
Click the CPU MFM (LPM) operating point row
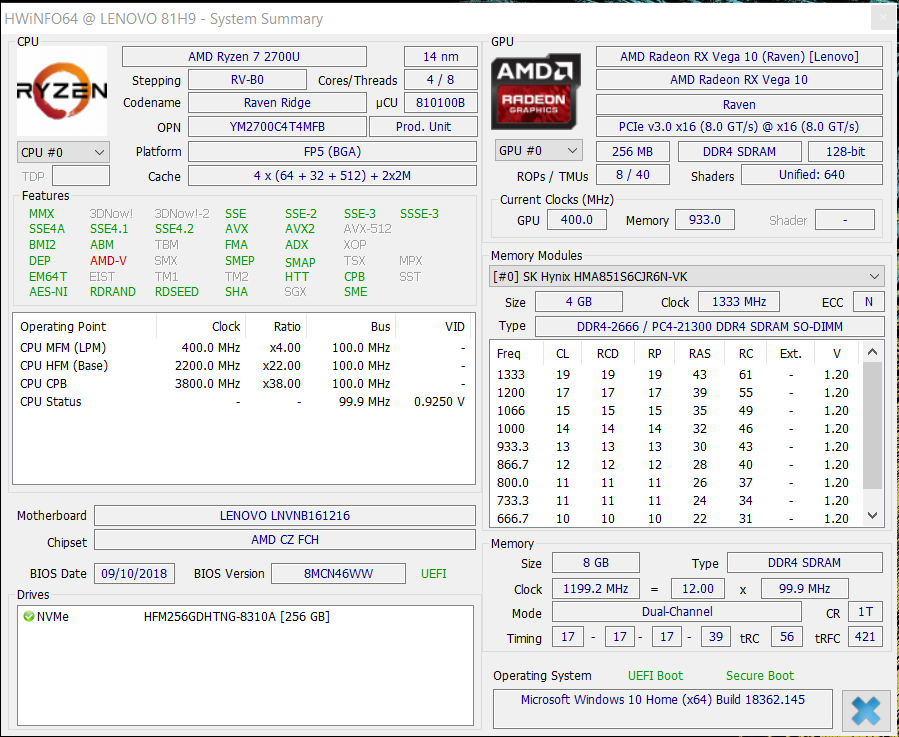point(244,348)
